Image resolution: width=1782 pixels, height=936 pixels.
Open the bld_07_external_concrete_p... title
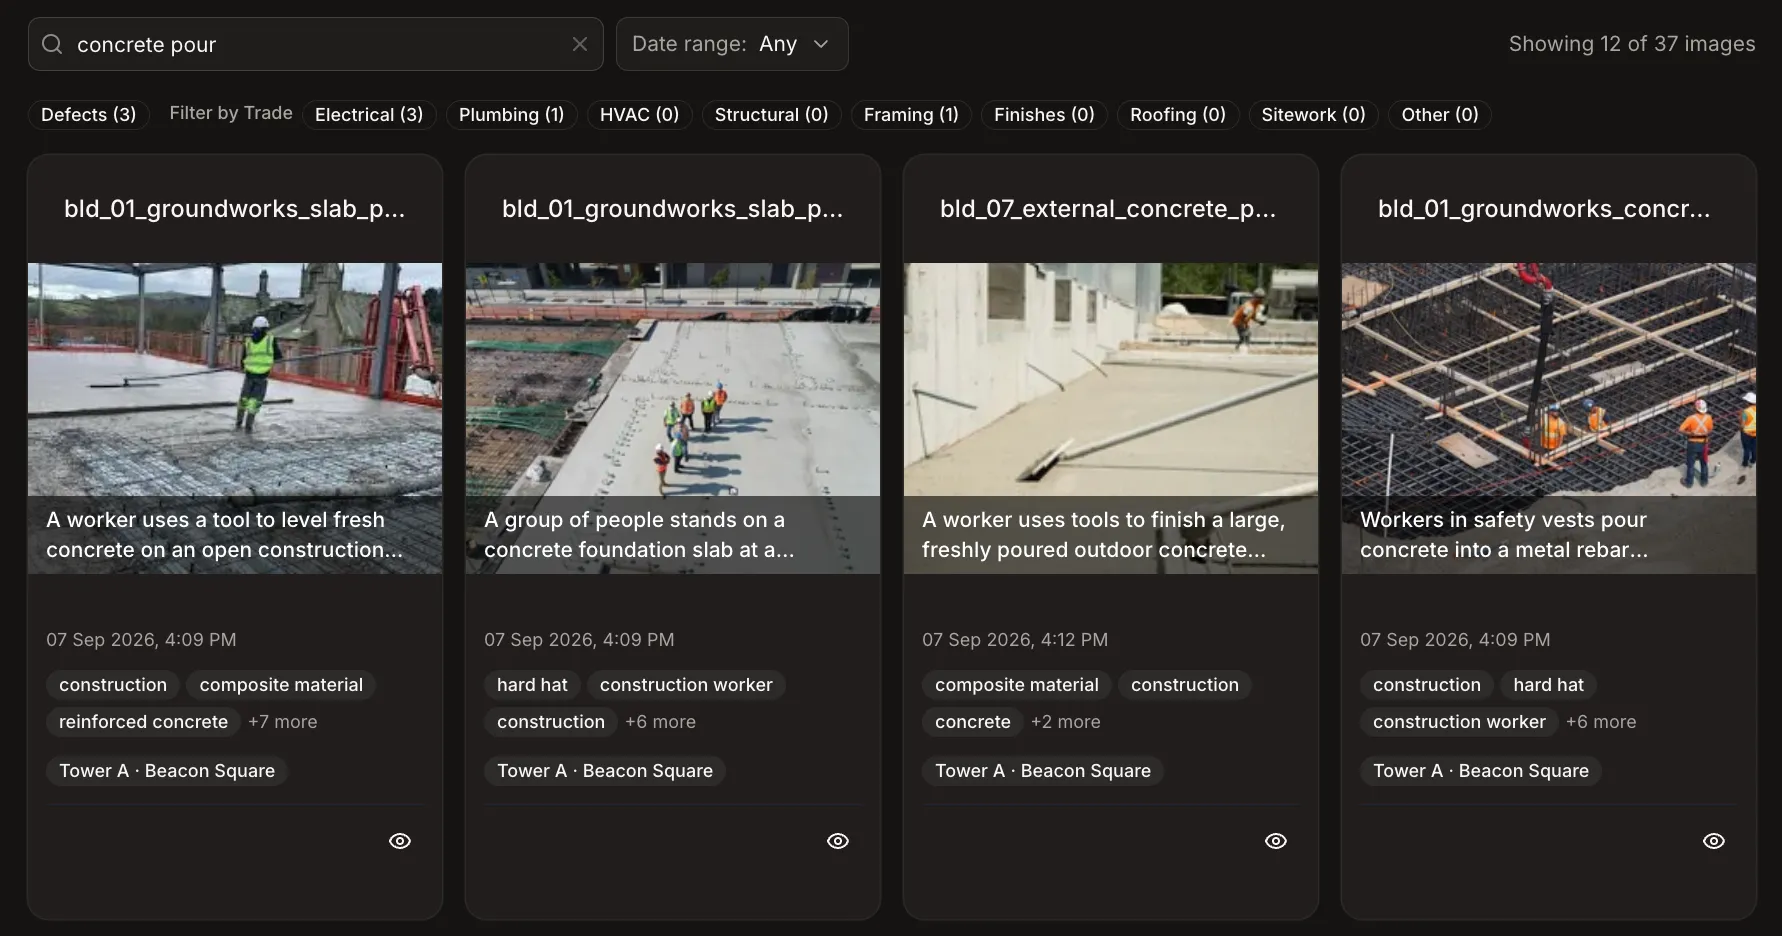coord(1108,209)
